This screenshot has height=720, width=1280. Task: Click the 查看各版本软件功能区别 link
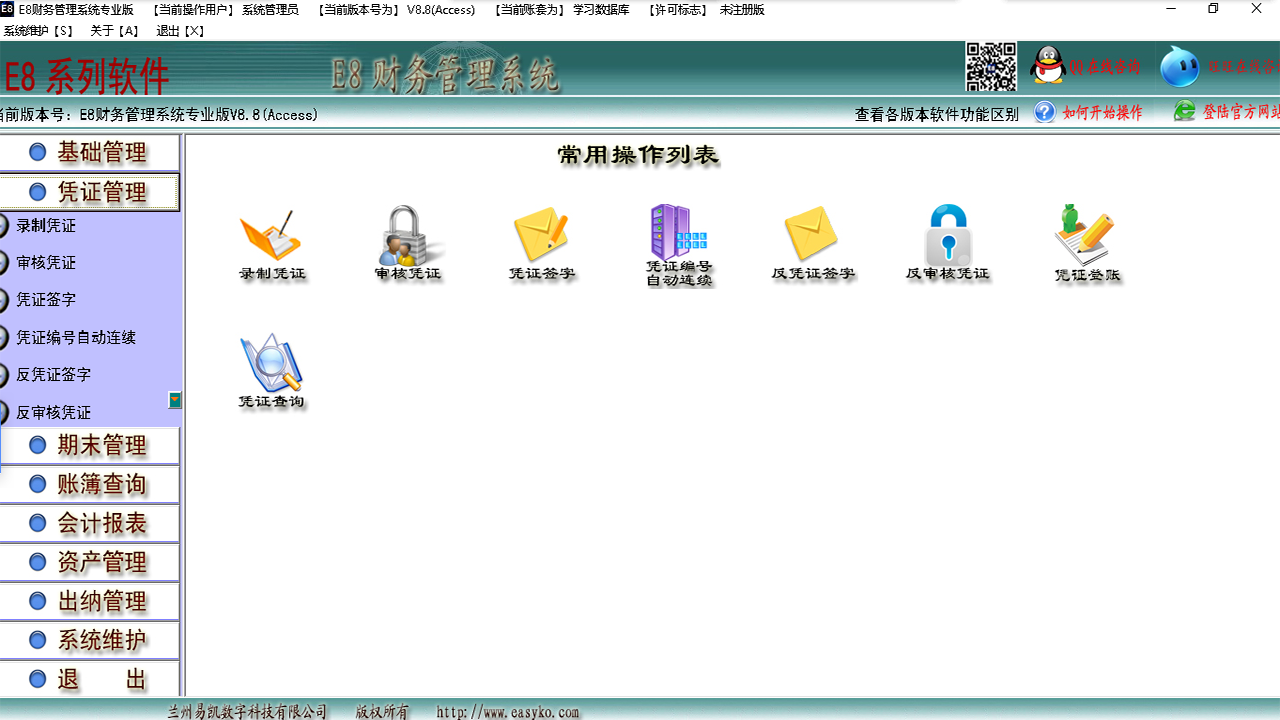(937, 113)
